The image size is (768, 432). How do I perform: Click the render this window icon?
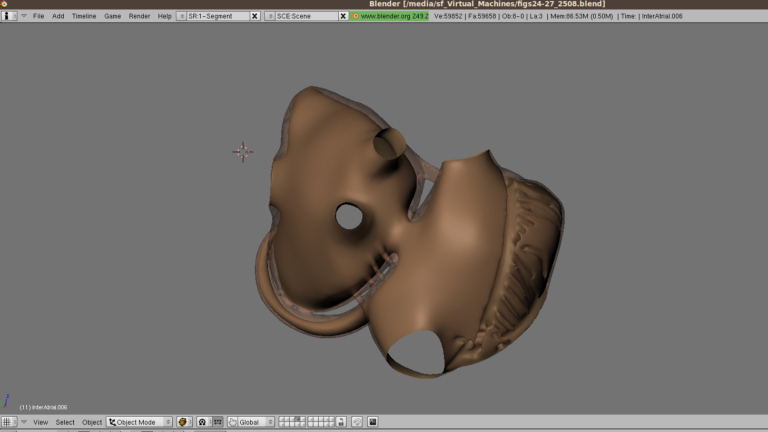(x=373, y=422)
